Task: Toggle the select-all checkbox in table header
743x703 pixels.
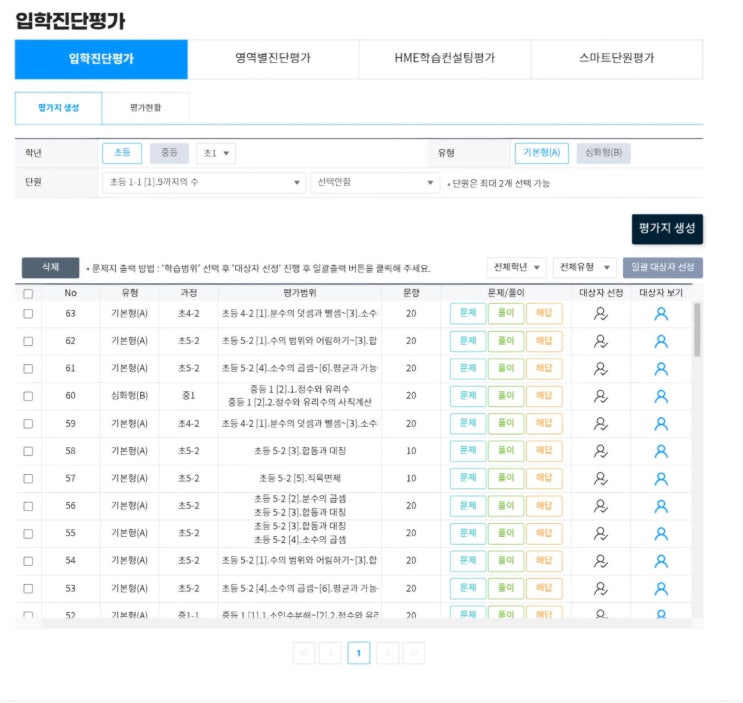Action: [x=28, y=293]
